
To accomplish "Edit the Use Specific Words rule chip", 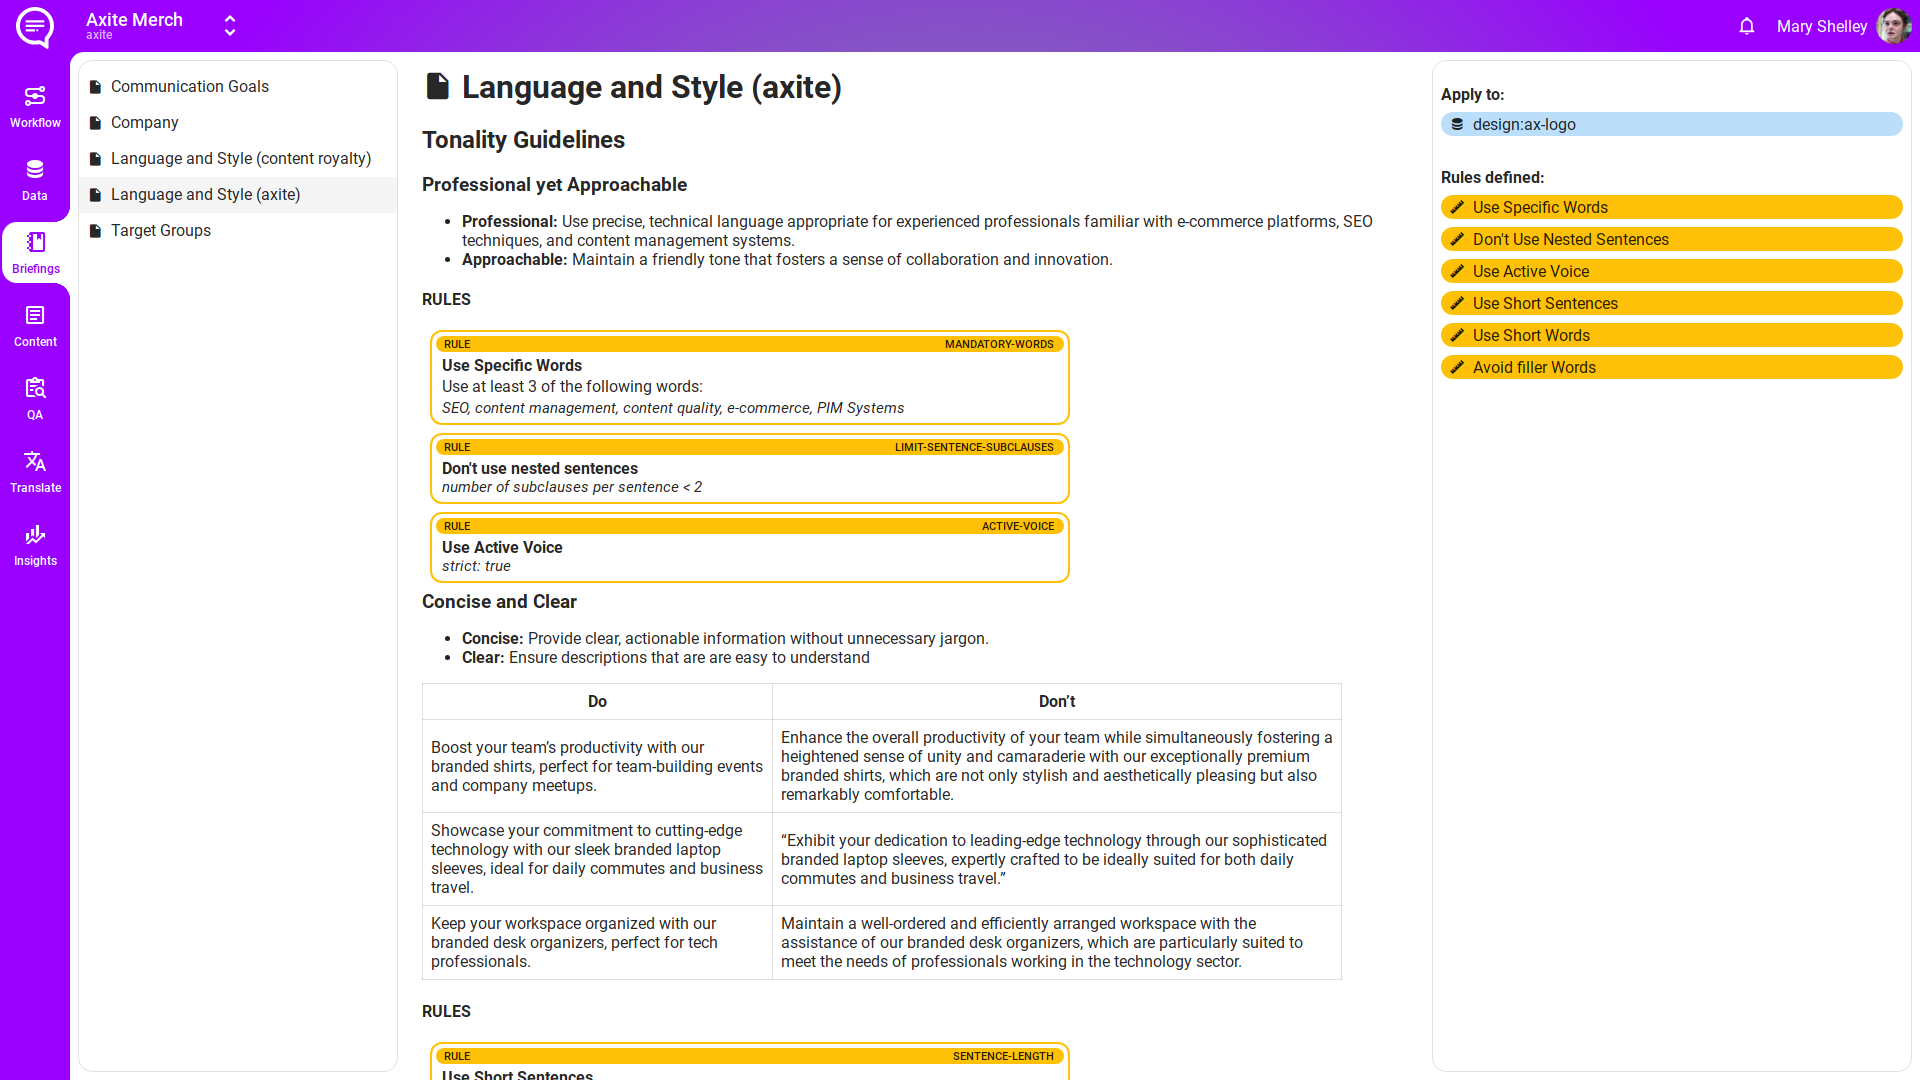I will tap(1670, 208).
